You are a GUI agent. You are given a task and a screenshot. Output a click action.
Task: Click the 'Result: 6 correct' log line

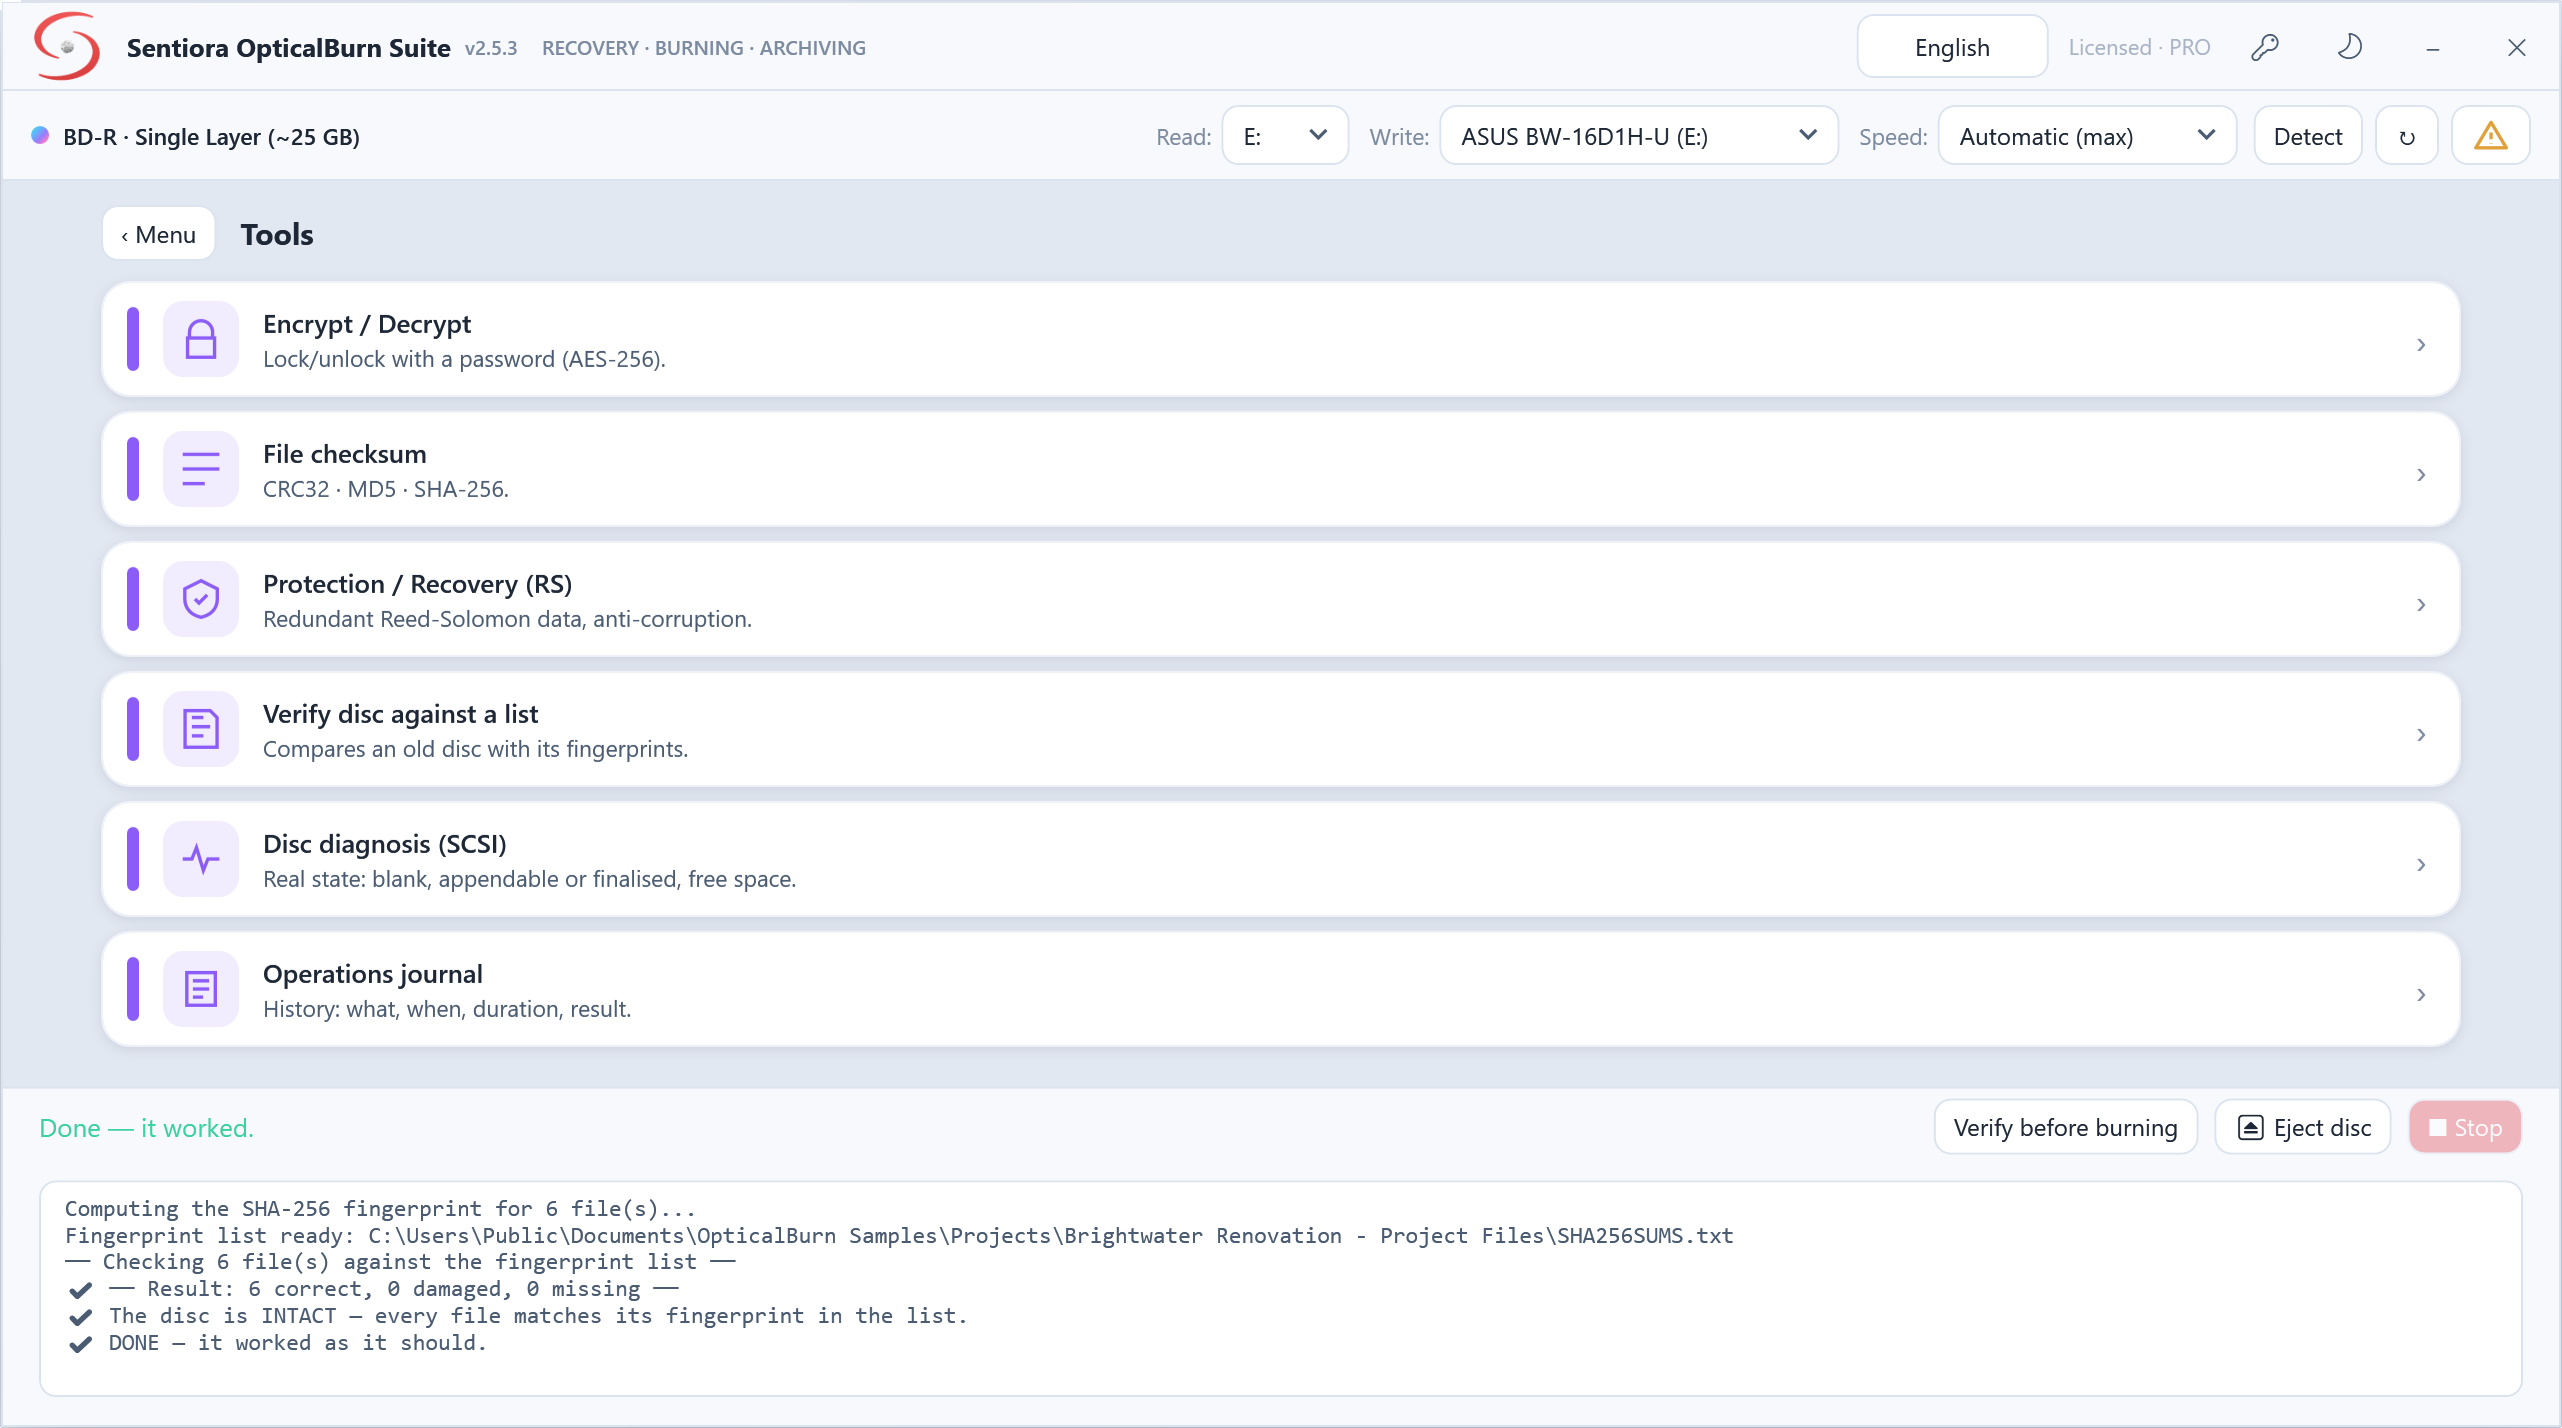coord(393,1289)
